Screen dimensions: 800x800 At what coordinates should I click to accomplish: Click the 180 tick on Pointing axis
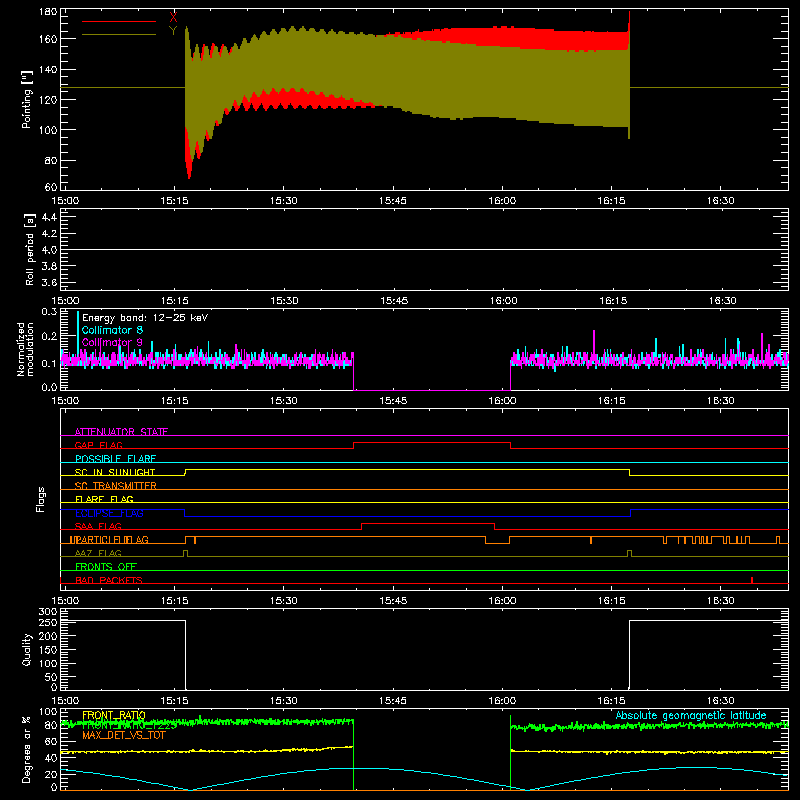(48, 11)
